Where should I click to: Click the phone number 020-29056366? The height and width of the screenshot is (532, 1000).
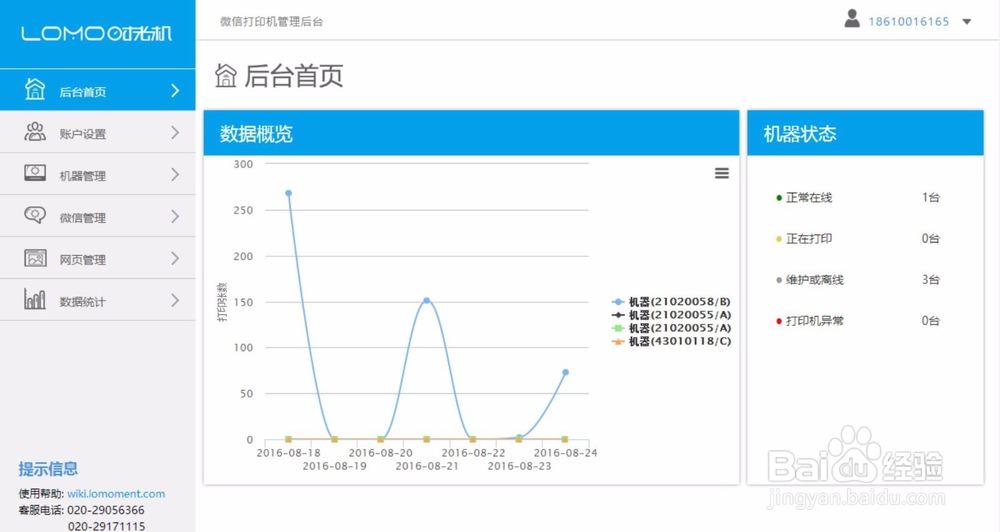pyautogui.click(x=106, y=510)
